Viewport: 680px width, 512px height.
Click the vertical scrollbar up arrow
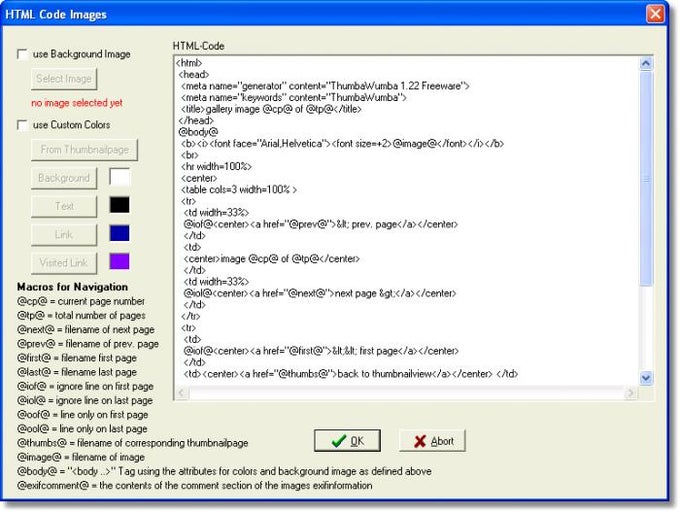(646, 64)
